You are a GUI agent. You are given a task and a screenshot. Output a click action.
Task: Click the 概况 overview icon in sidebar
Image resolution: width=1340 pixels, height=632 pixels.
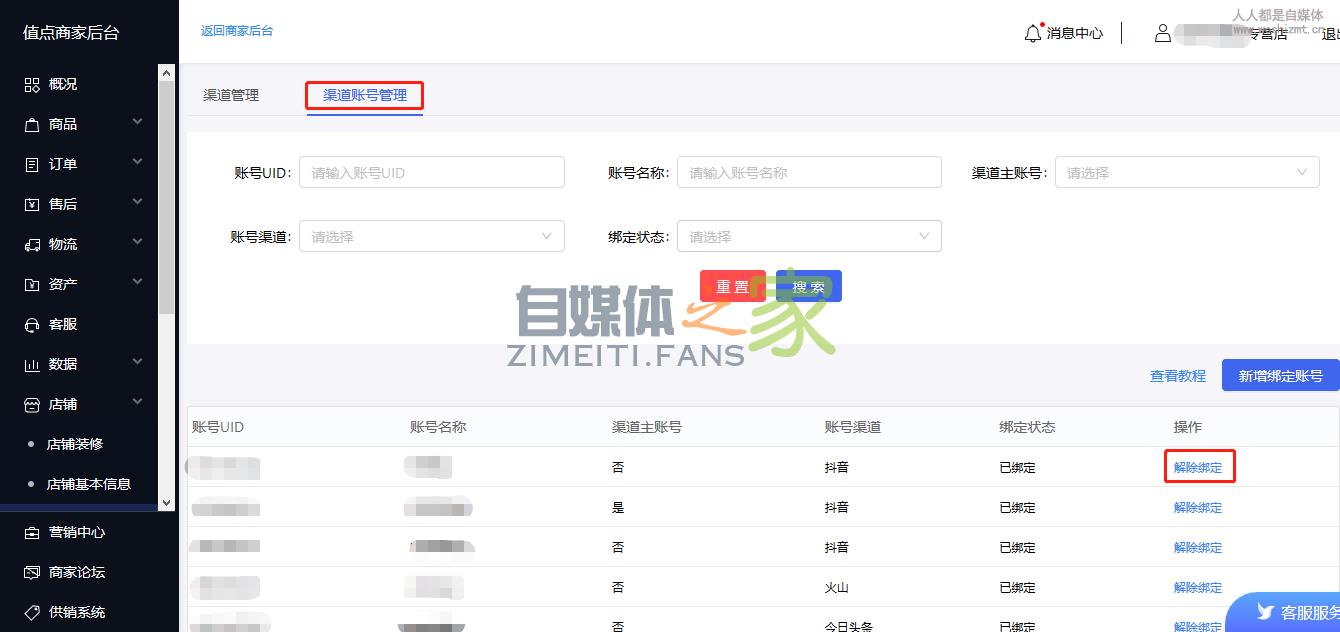[x=32, y=85]
